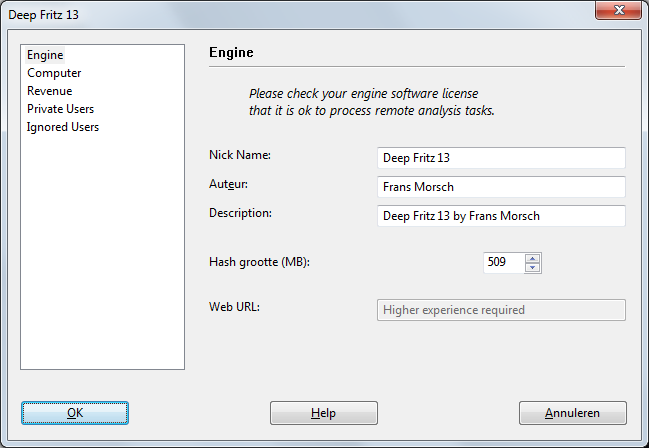
Task: Decrease hash size with the down arrow
Action: [x=533, y=268]
